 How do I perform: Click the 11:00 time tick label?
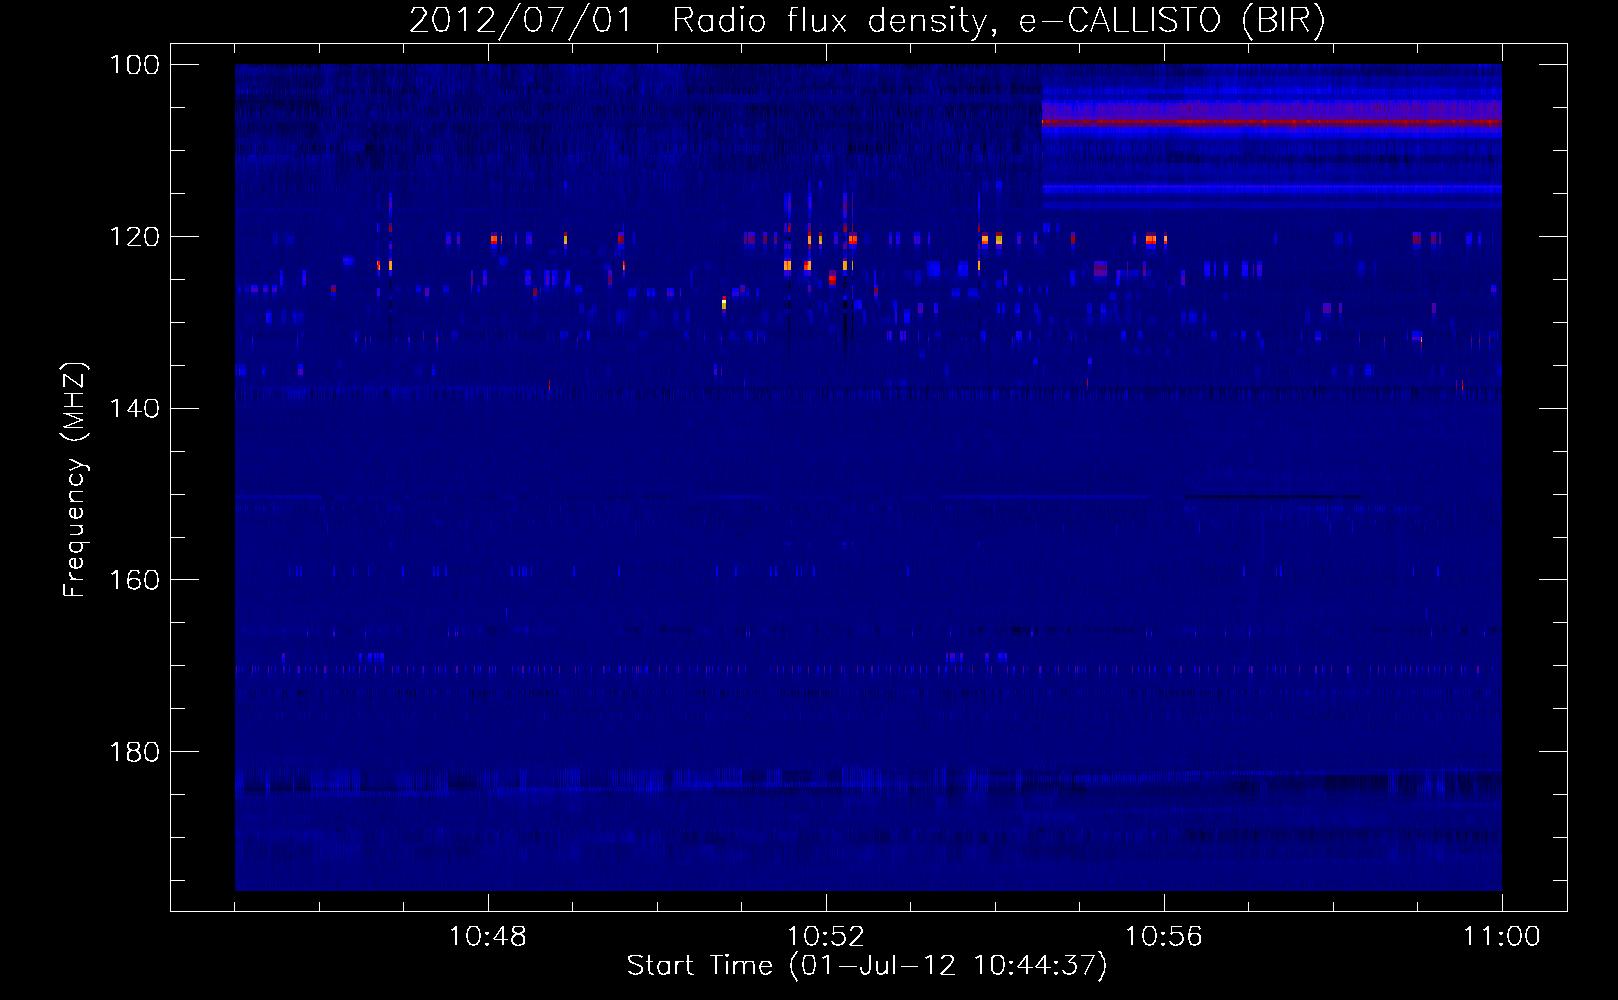1502,937
